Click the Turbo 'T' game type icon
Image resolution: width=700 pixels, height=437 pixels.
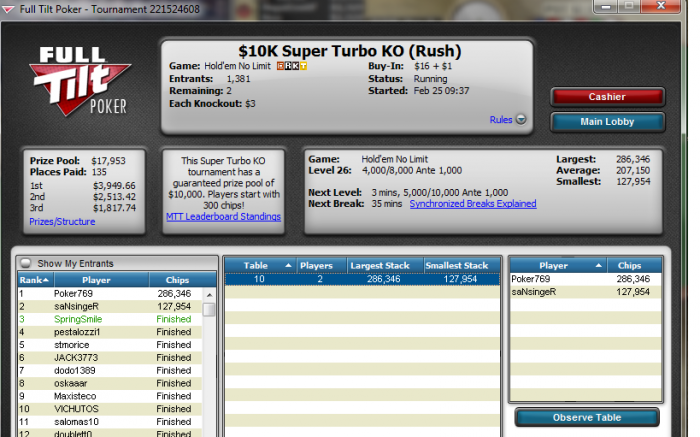(303, 66)
